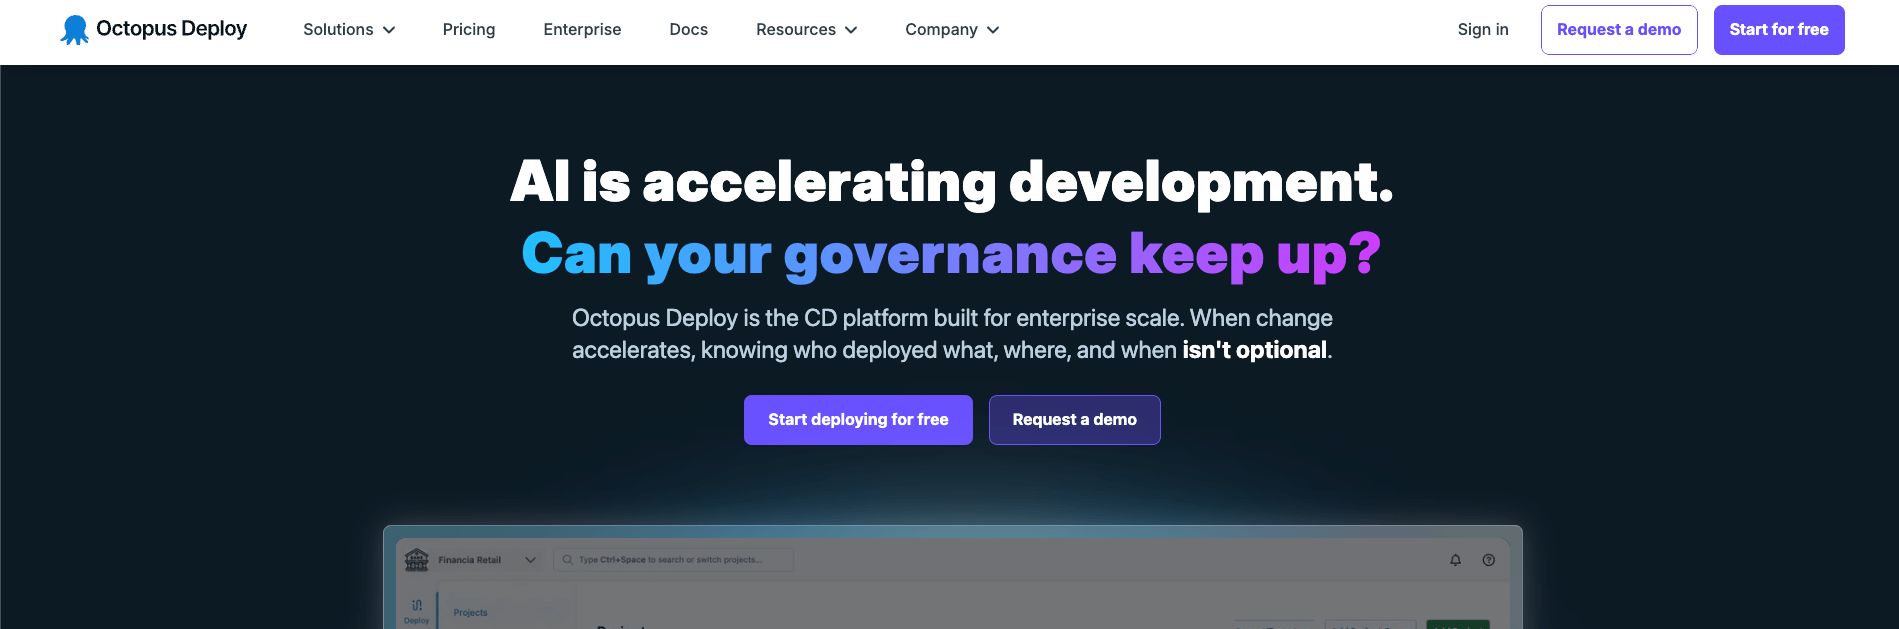Click the Octopus Deploy wordmark

(172, 29)
